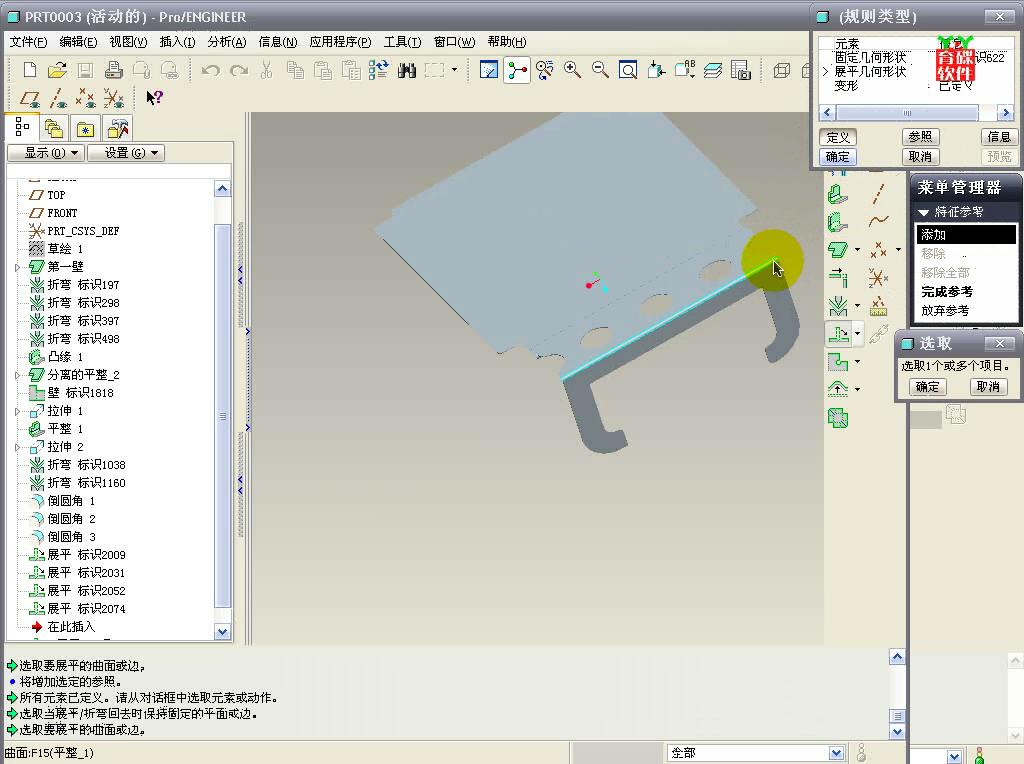The height and width of the screenshot is (764, 1024).
Task: Click 确定 in the 选取 dialog
Action: [x=927, y=387]
